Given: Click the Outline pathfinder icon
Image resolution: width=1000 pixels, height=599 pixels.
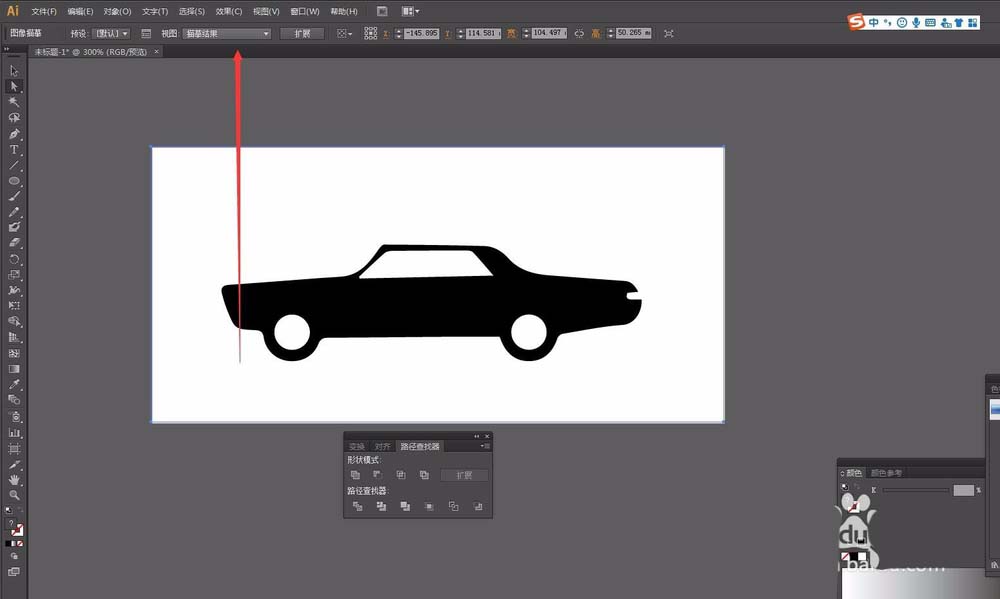Looking at the screenshot, I should (453, 506).
